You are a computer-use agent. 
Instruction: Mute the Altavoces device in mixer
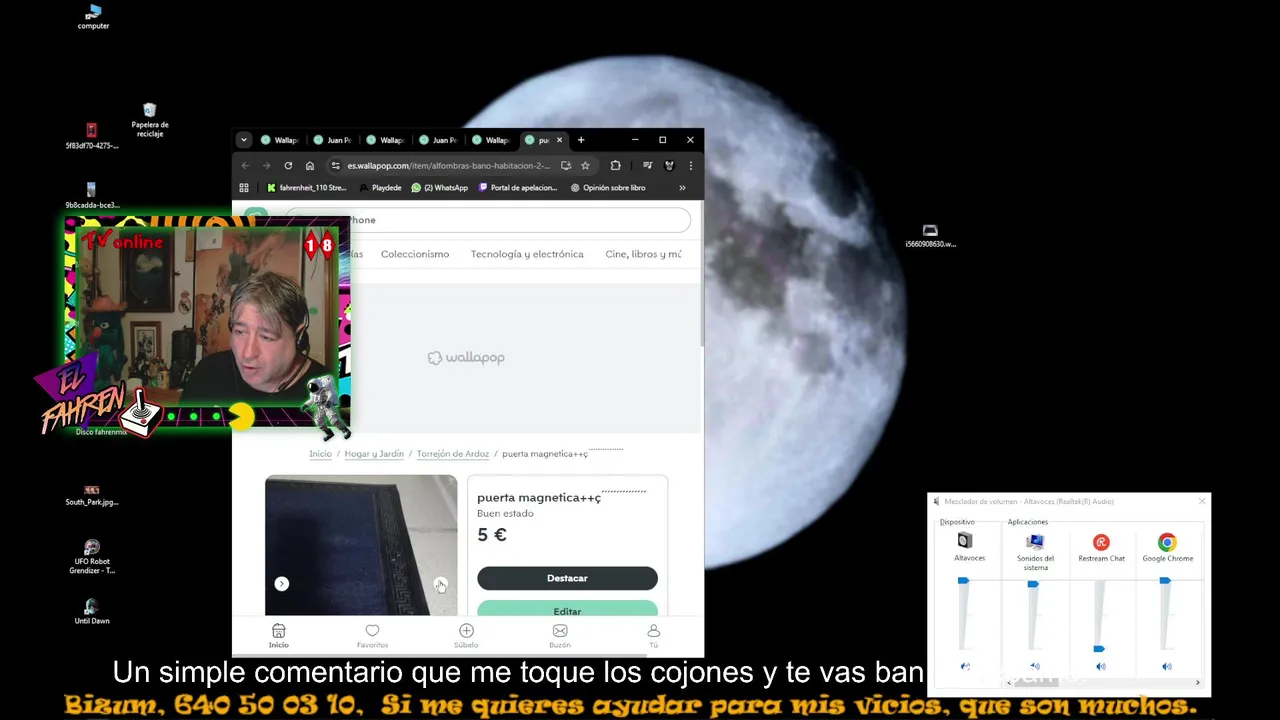click(965, 666)
